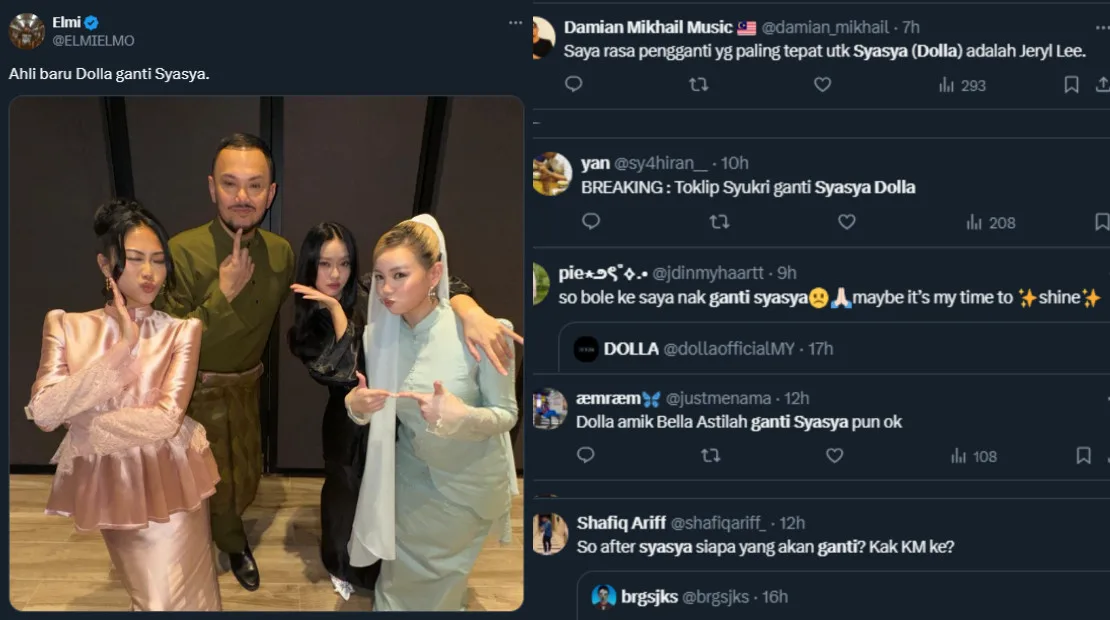
Task: Click Shafiq Ariff's profile avatar
Action: pyautogui.click(x=550, y=533)
